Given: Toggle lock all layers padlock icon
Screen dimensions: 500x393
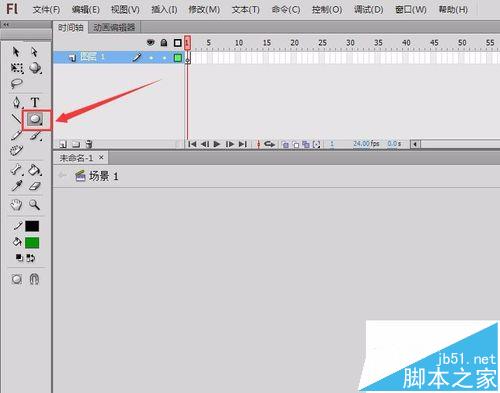Looking at the screenshot, I should click(164, 42).
